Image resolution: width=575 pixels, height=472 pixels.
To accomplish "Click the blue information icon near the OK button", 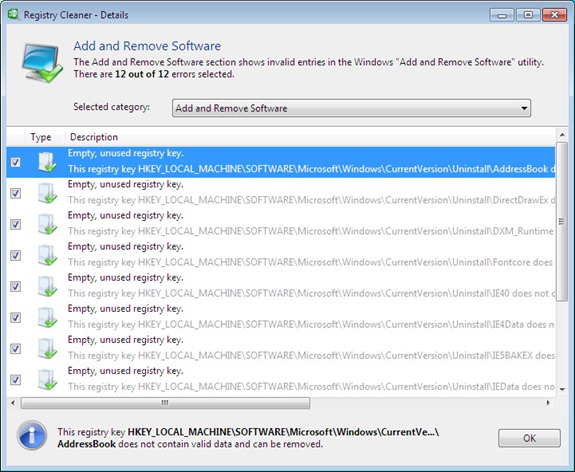I will (32, 435).
